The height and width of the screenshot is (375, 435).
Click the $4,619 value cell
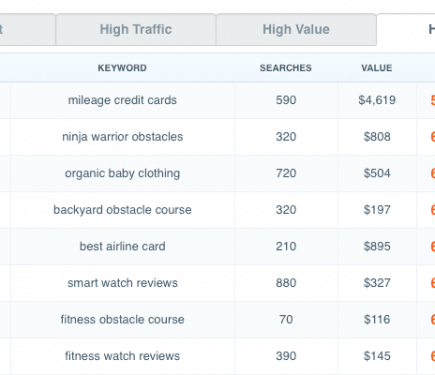[377, 100]
